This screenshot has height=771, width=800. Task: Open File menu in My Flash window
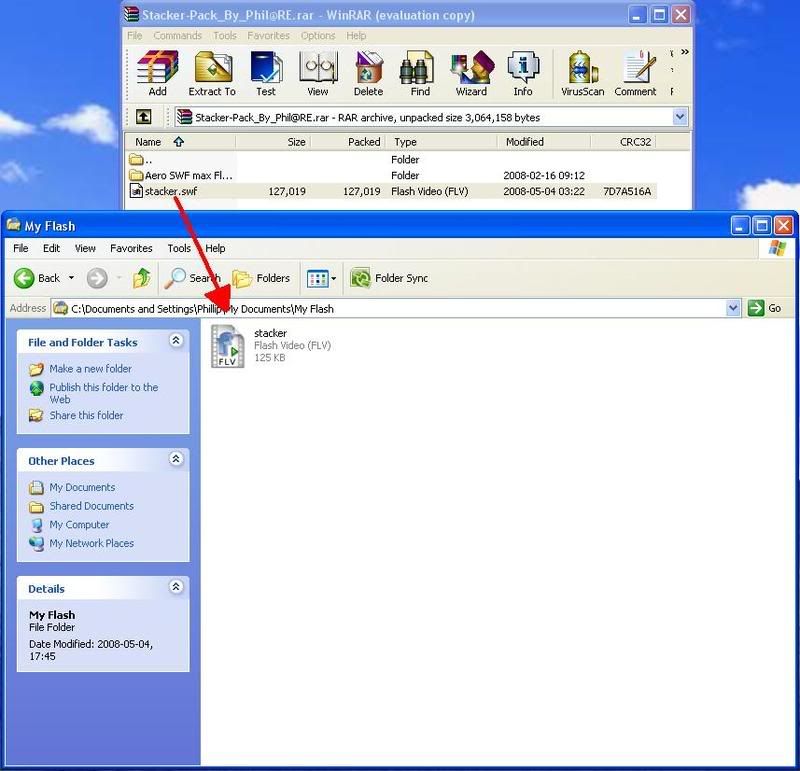[x=20, y=248]
